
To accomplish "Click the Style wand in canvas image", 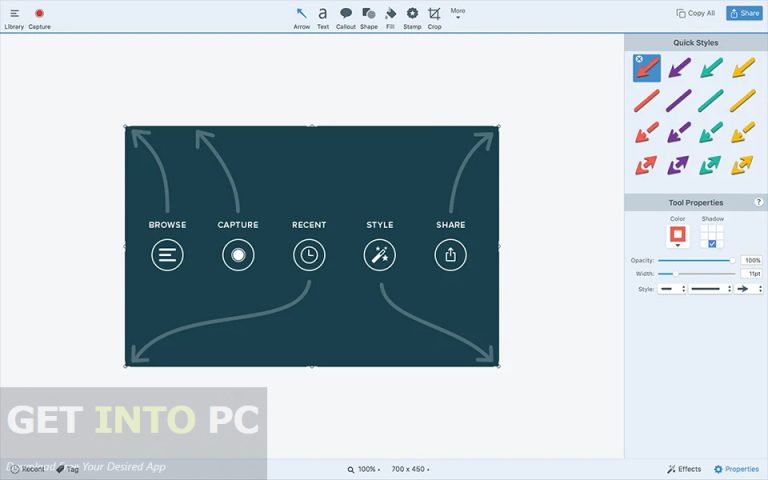I will click(x=380, y=255).
